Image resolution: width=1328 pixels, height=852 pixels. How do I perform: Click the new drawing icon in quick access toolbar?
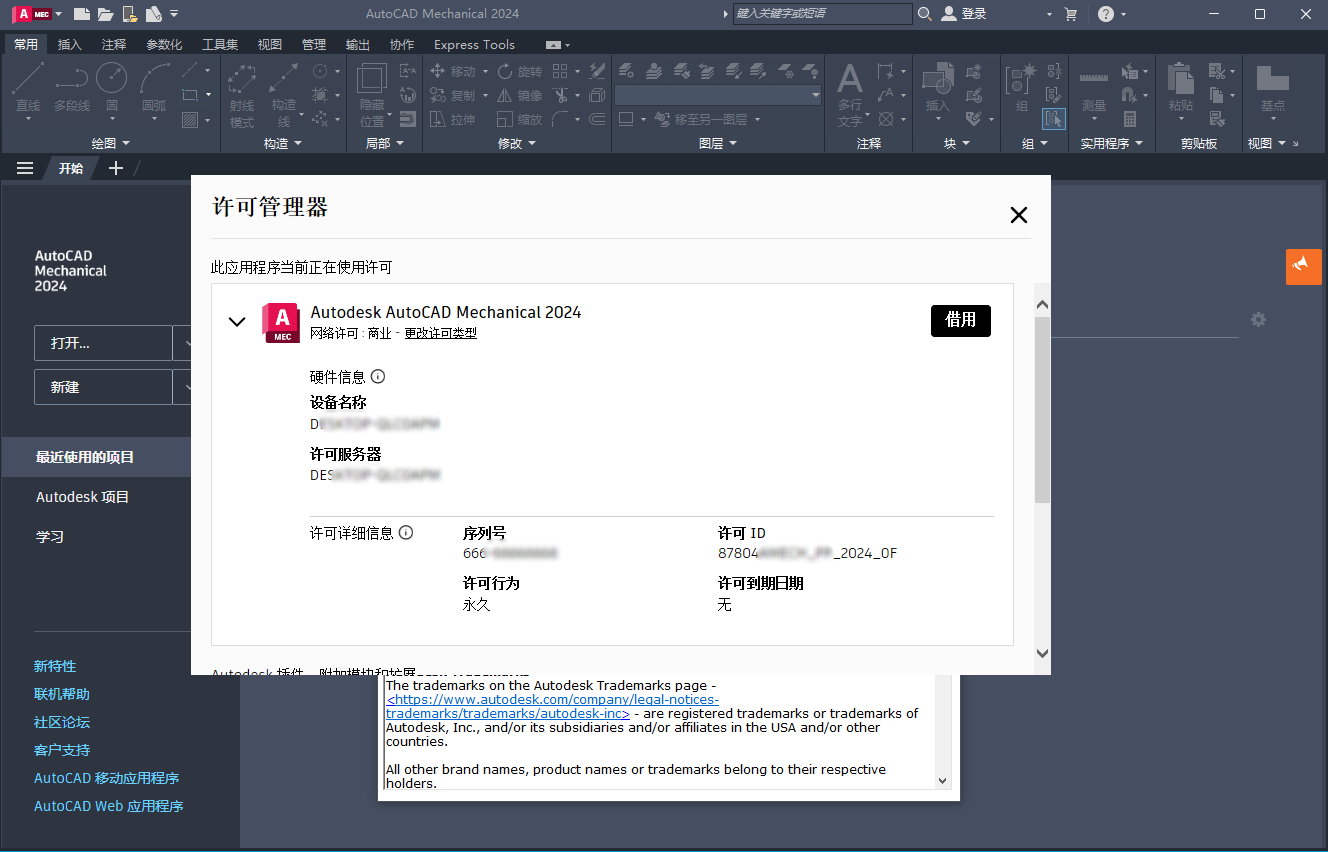(x=82, y=14)
